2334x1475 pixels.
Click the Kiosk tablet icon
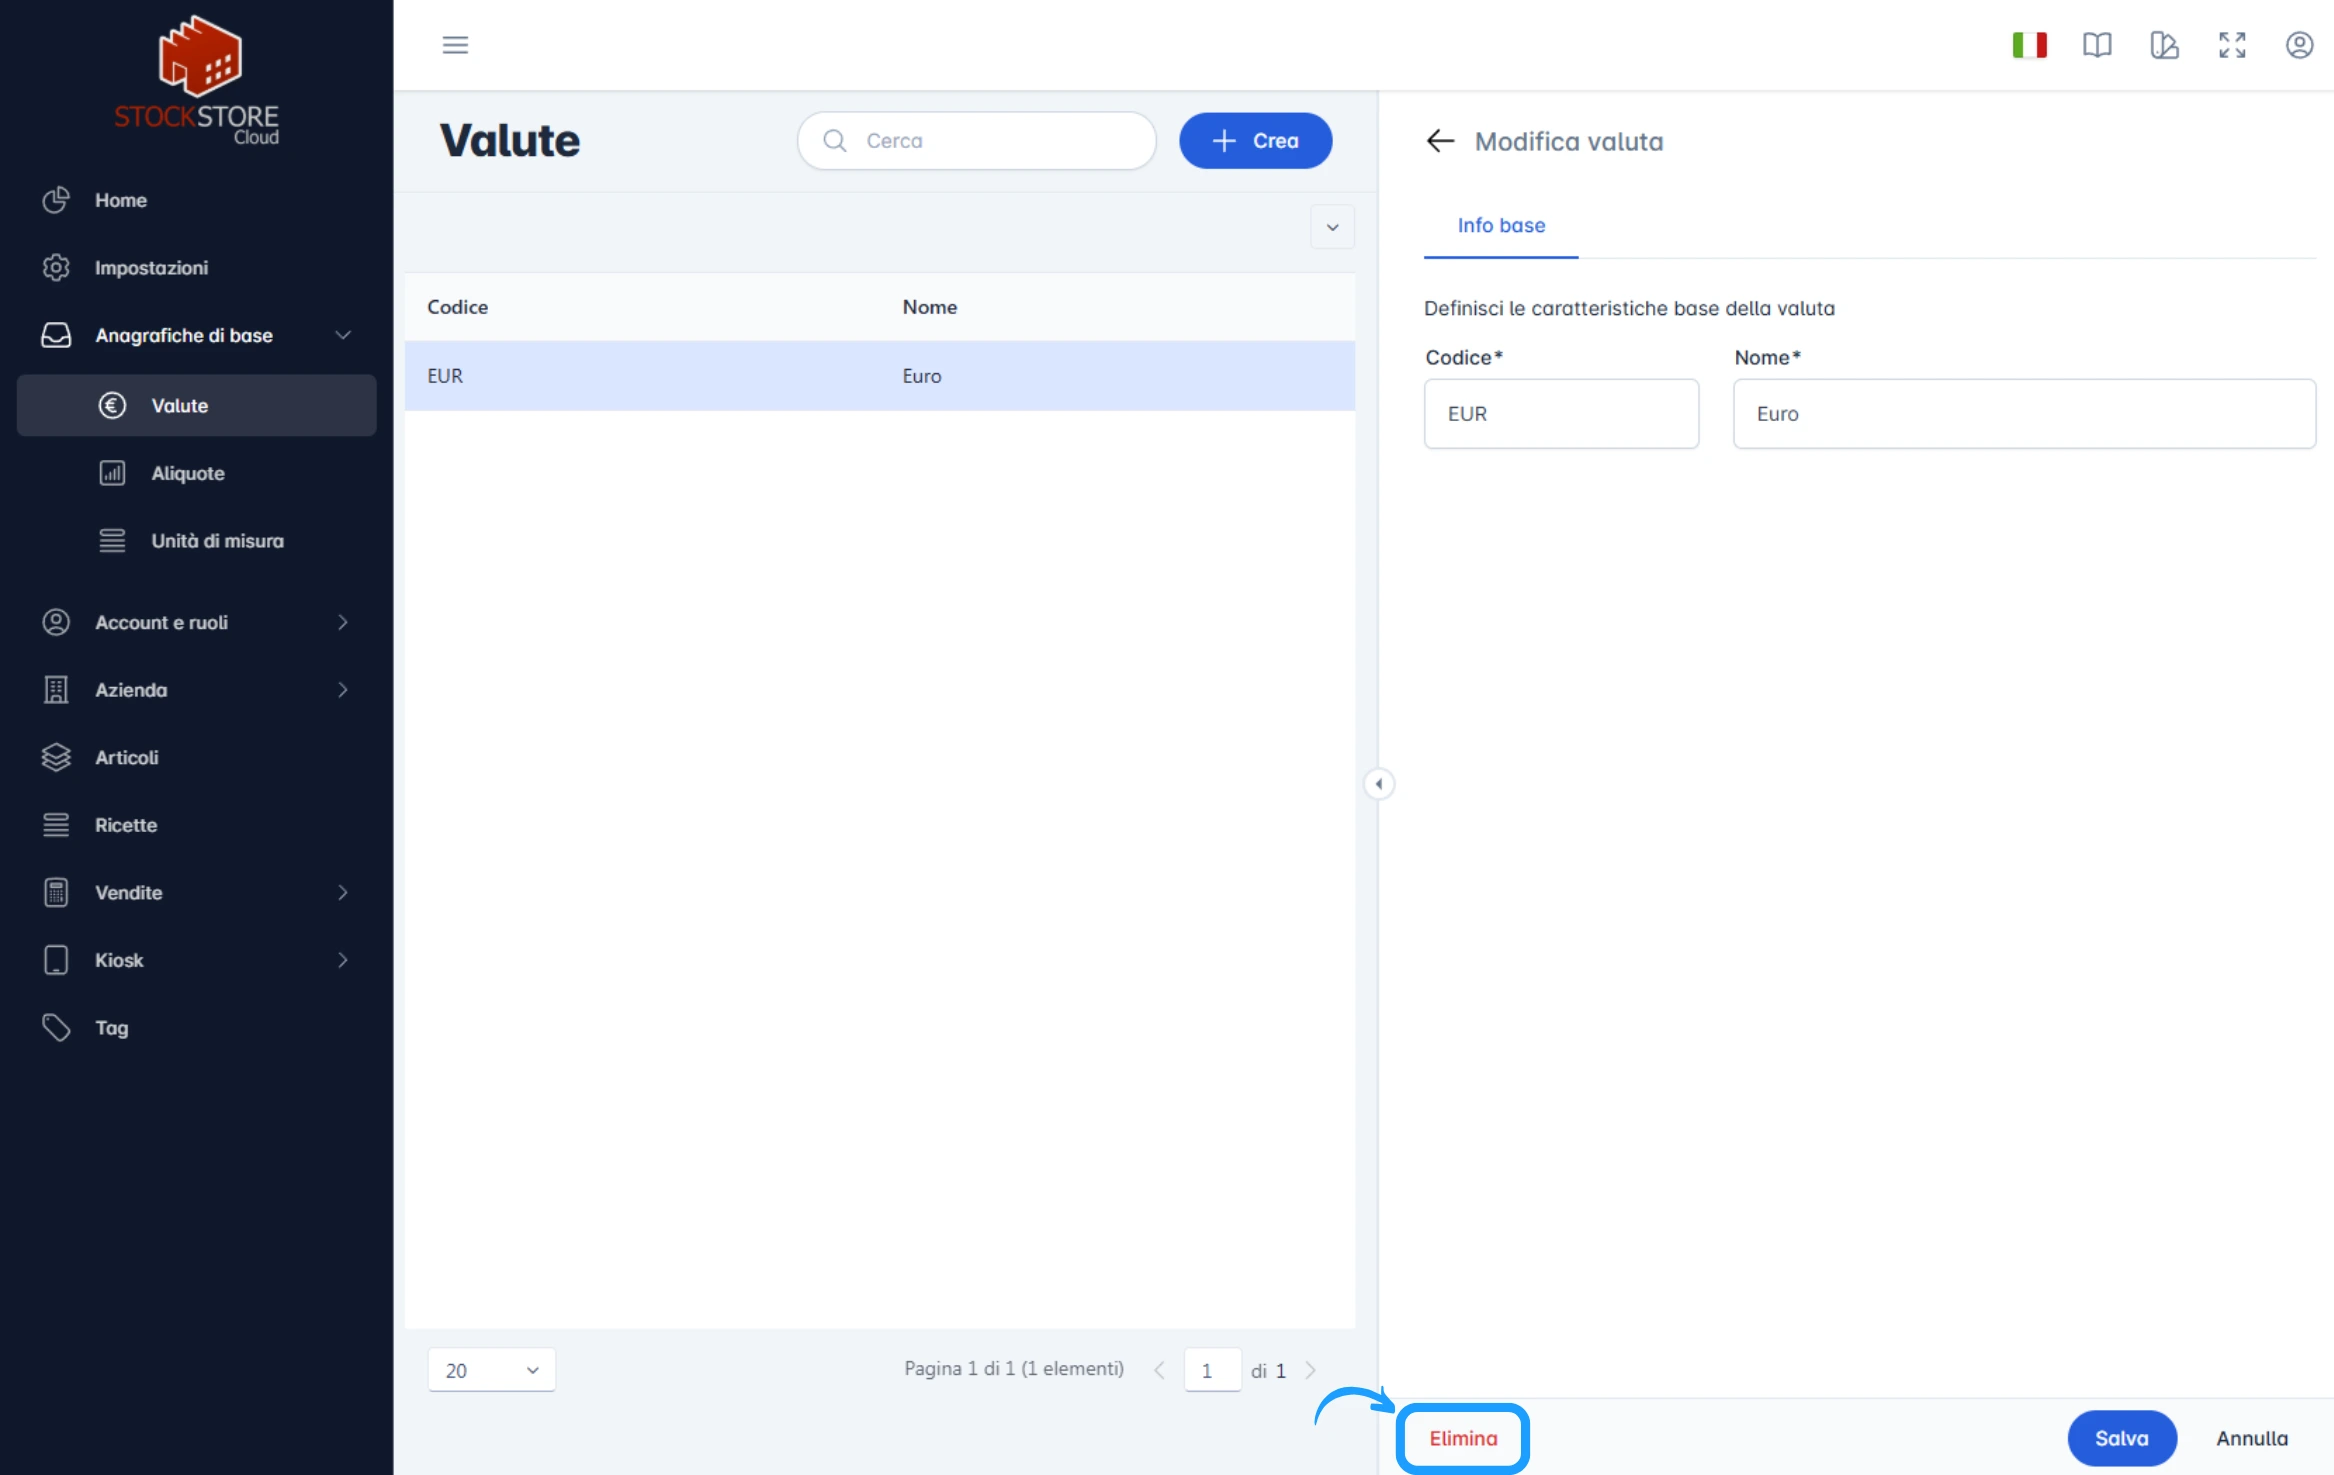[56, 960]
